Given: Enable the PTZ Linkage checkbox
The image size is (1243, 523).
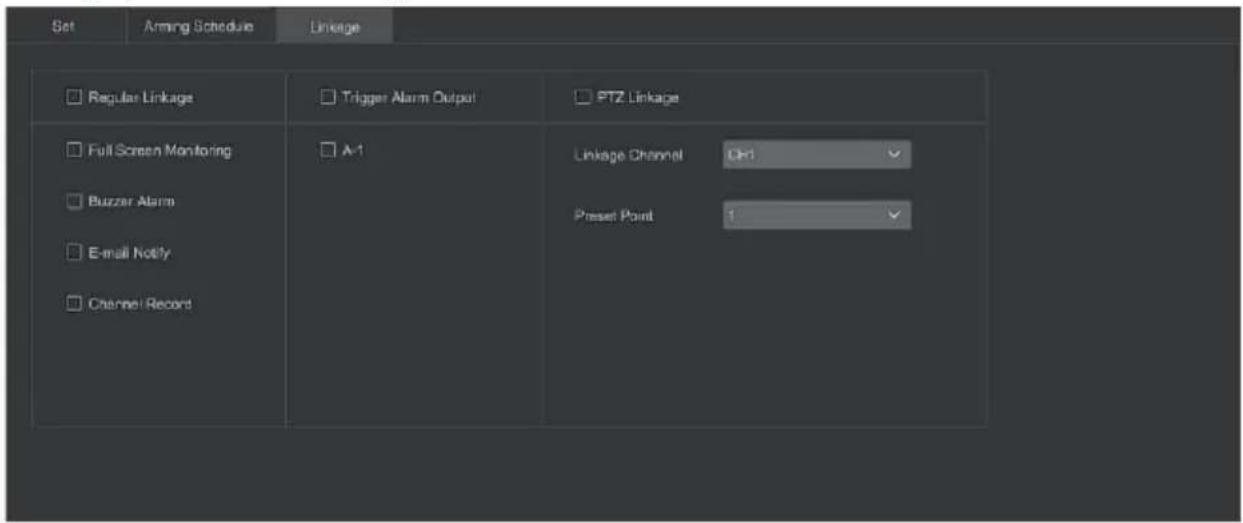Looking at the screenshot, I should tap(582, 98).
